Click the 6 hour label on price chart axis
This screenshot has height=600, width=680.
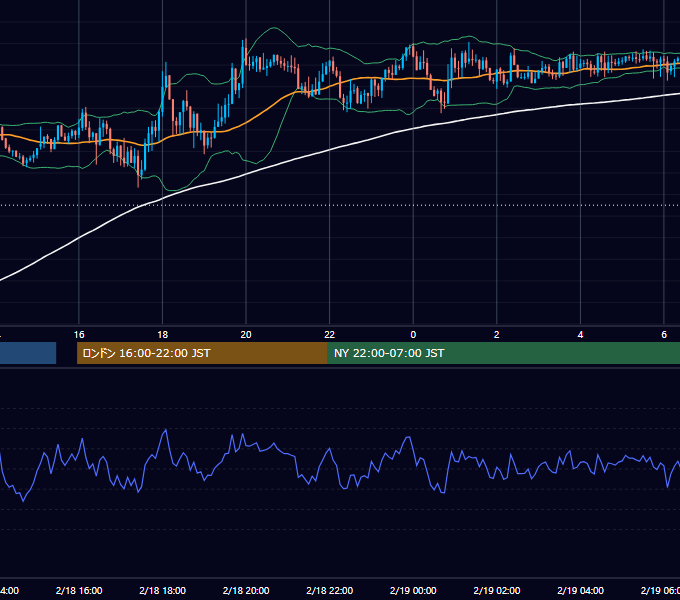point(664,335)
